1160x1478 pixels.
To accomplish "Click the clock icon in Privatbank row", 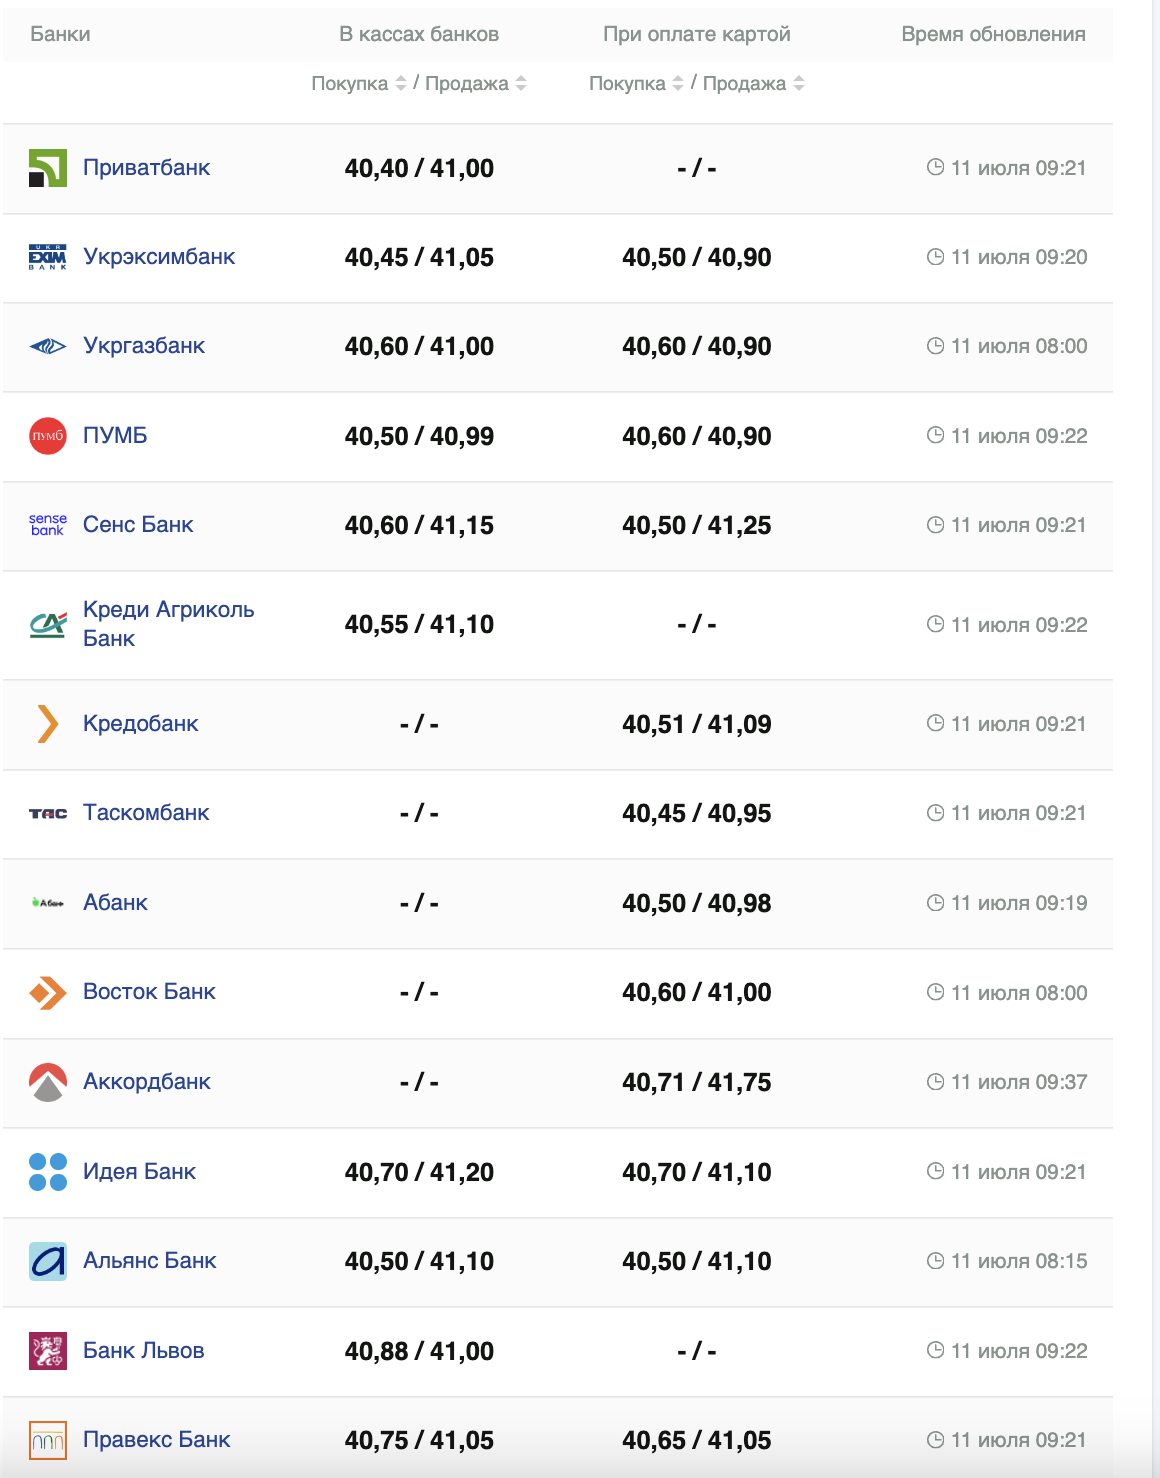I will 935,168.
